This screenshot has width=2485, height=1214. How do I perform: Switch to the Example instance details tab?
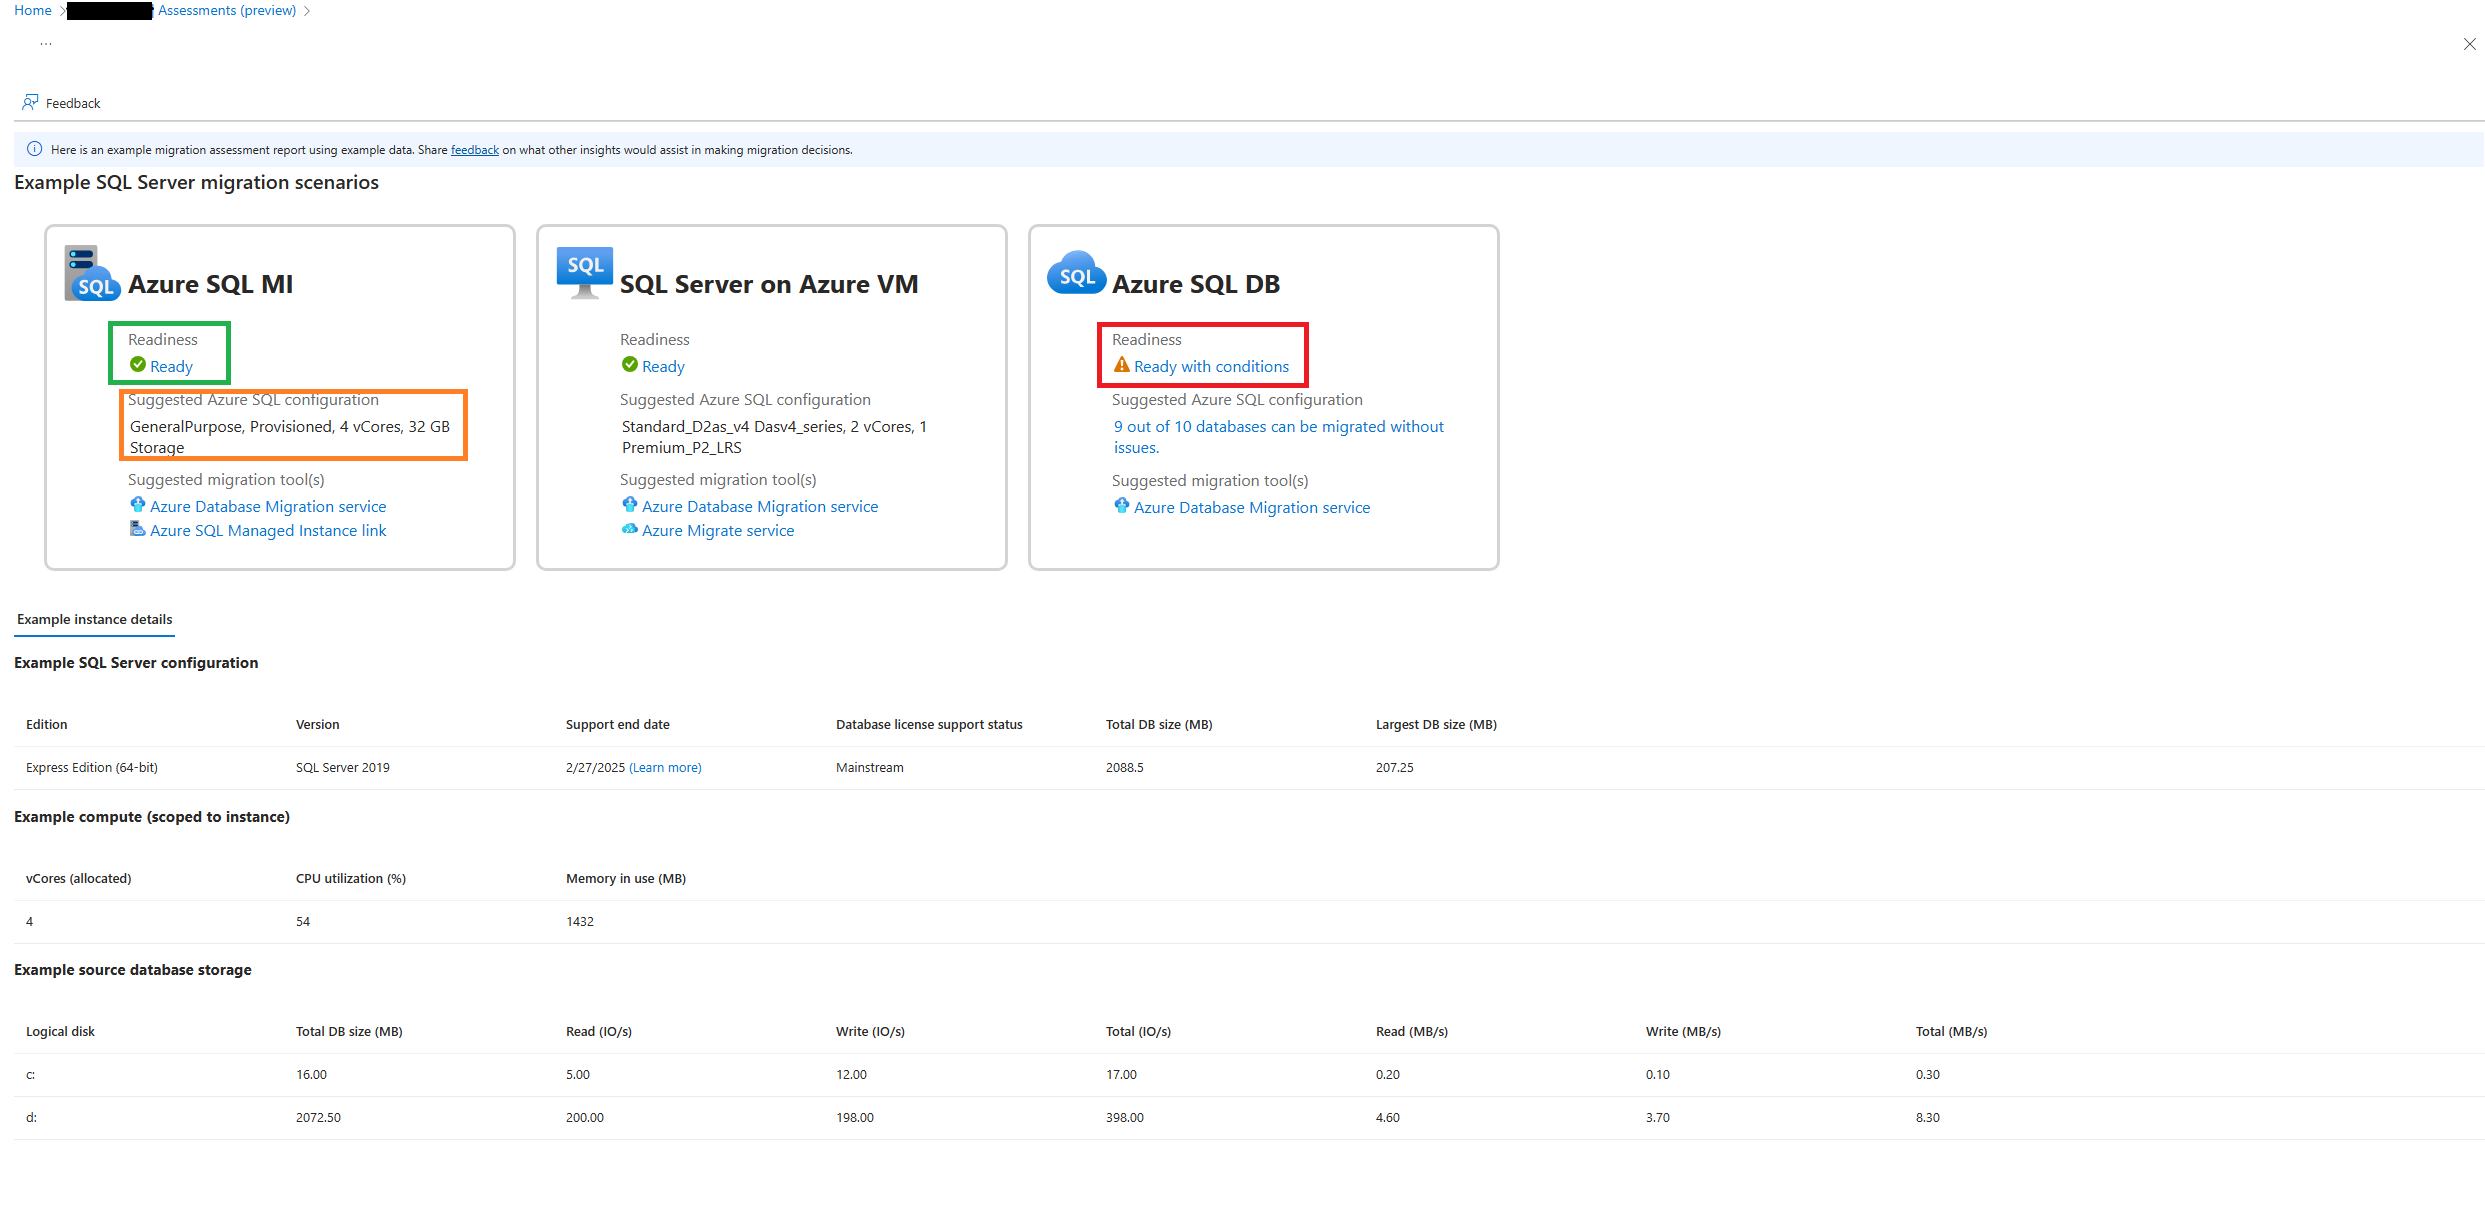click(93, 619)
